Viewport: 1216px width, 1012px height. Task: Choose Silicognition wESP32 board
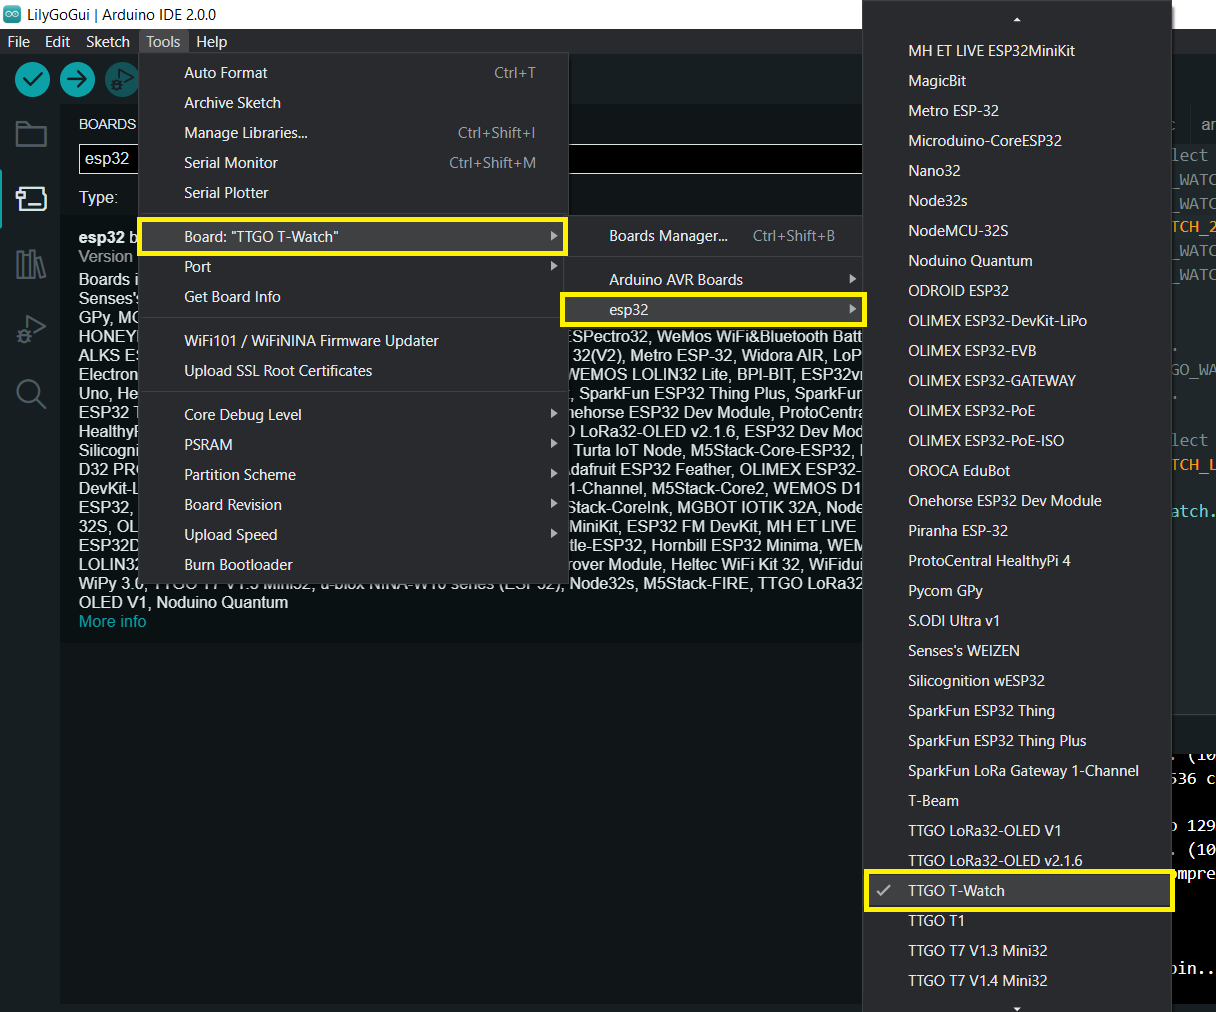(x=1017, y=680)
